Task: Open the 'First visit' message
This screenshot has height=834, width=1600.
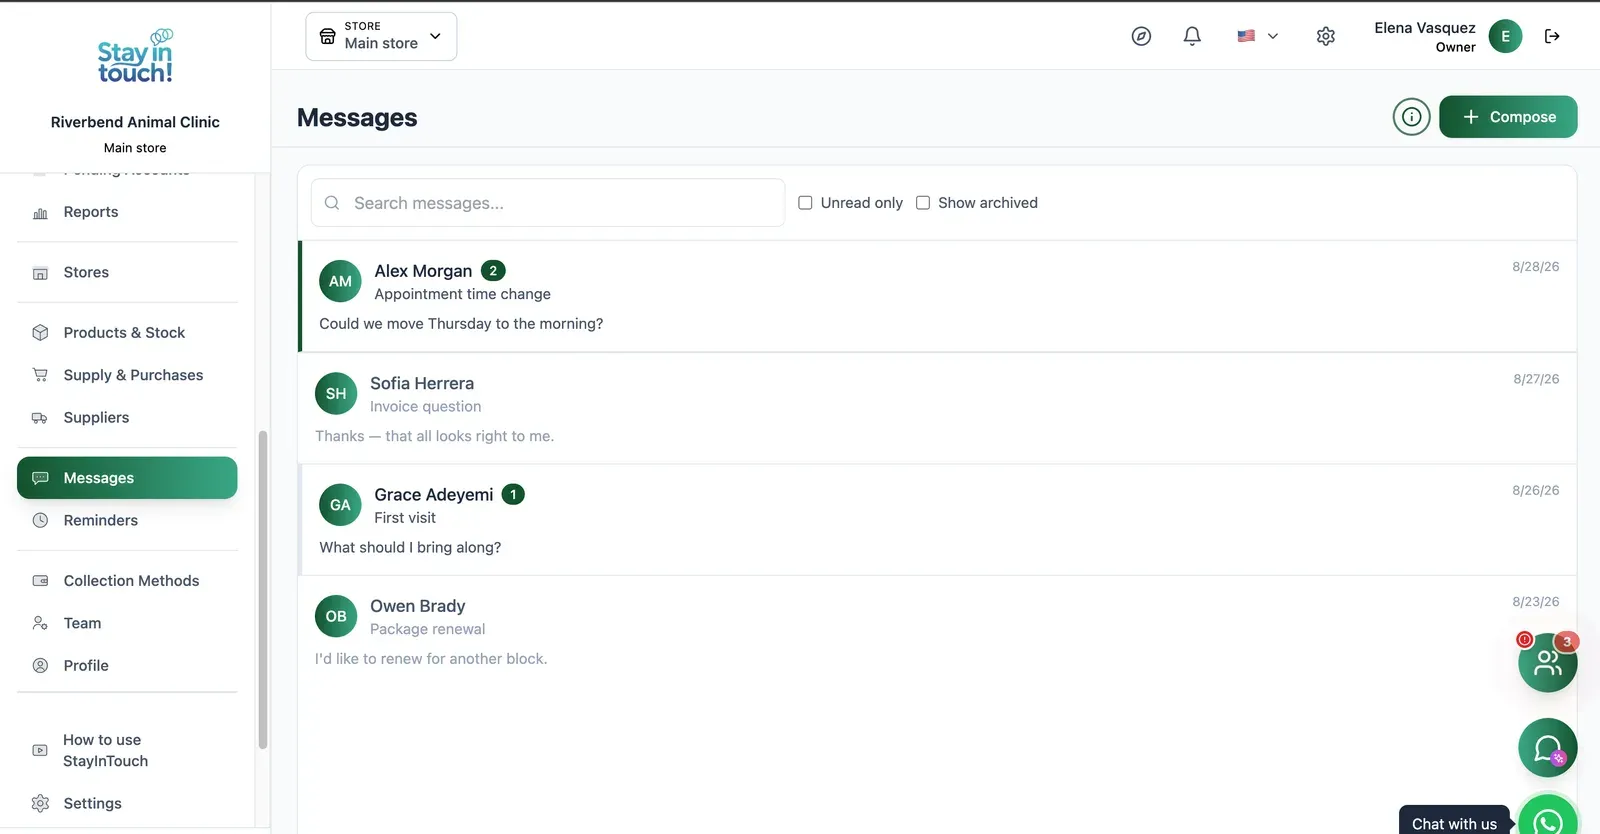Action: (938, 520)
